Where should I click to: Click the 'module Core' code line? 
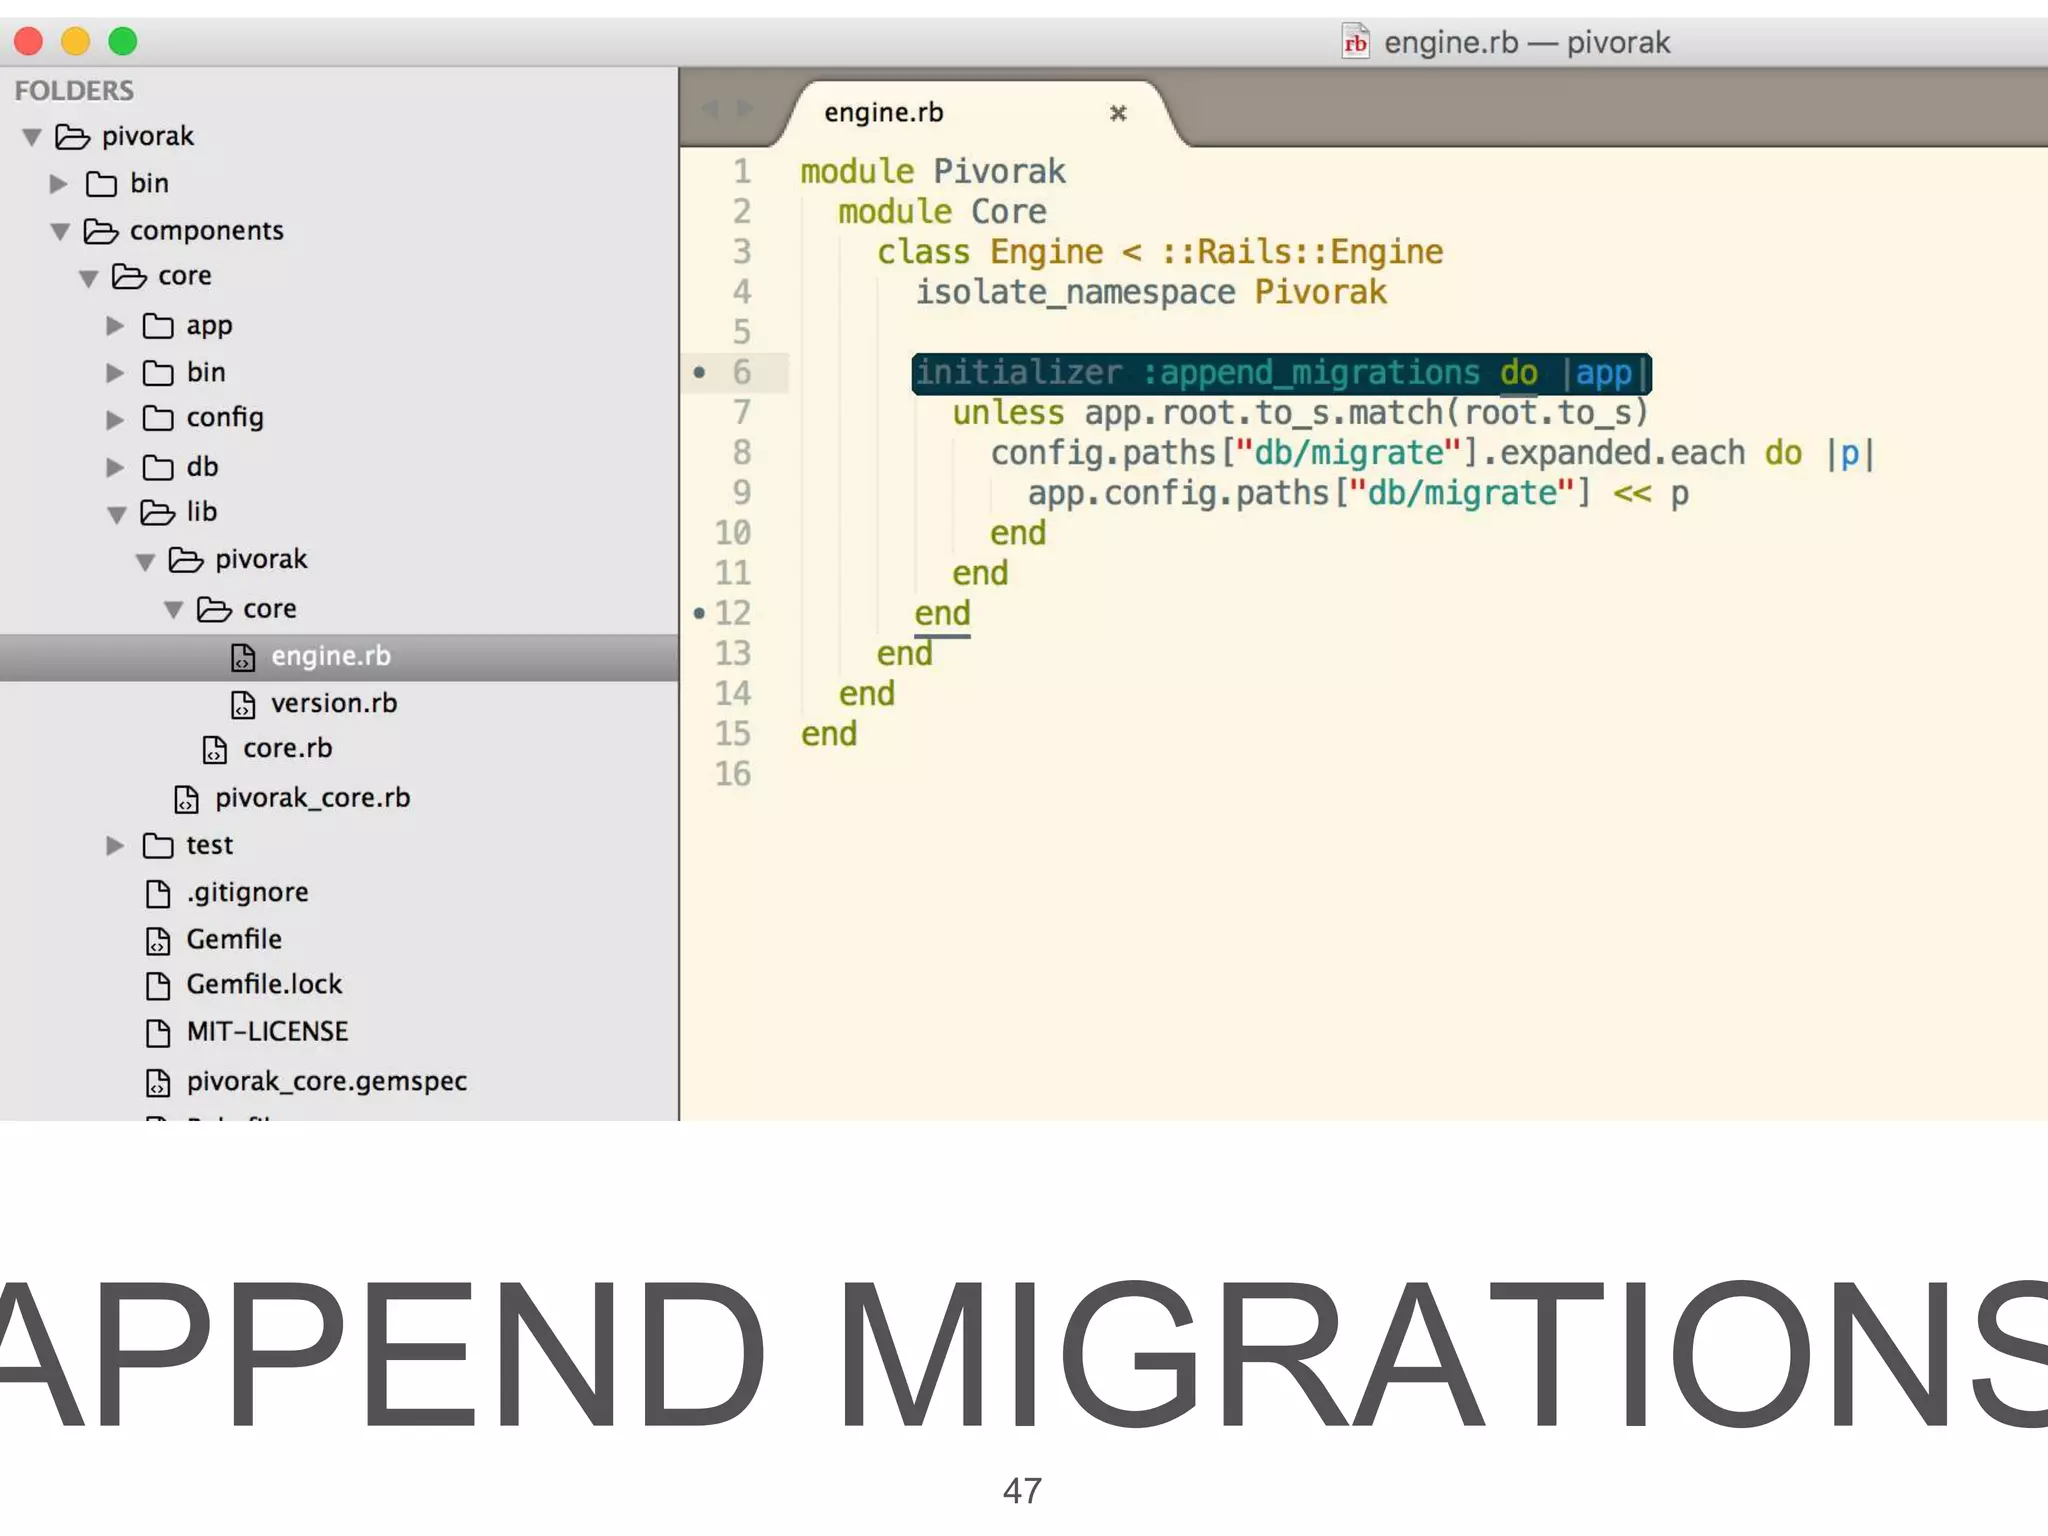pyautogui.click(x=942, y=212)
